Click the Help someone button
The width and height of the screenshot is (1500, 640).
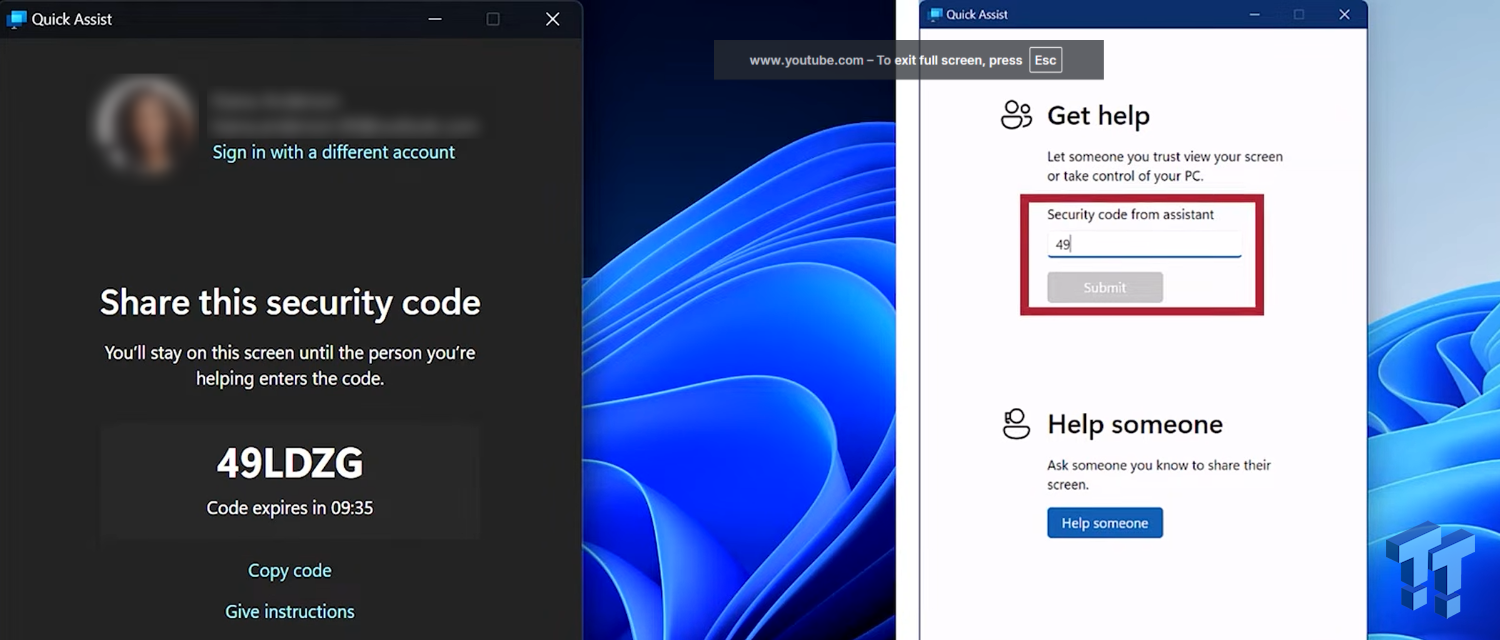(1105, 523)
